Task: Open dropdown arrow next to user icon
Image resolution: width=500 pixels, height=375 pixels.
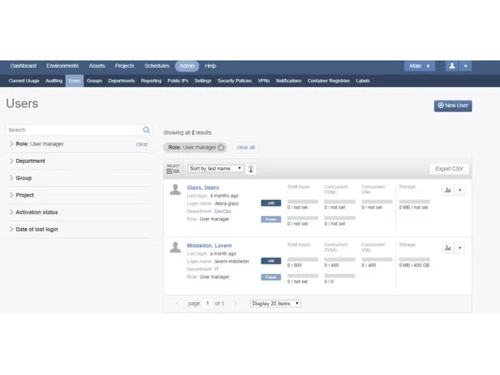Action: [465, 66]
